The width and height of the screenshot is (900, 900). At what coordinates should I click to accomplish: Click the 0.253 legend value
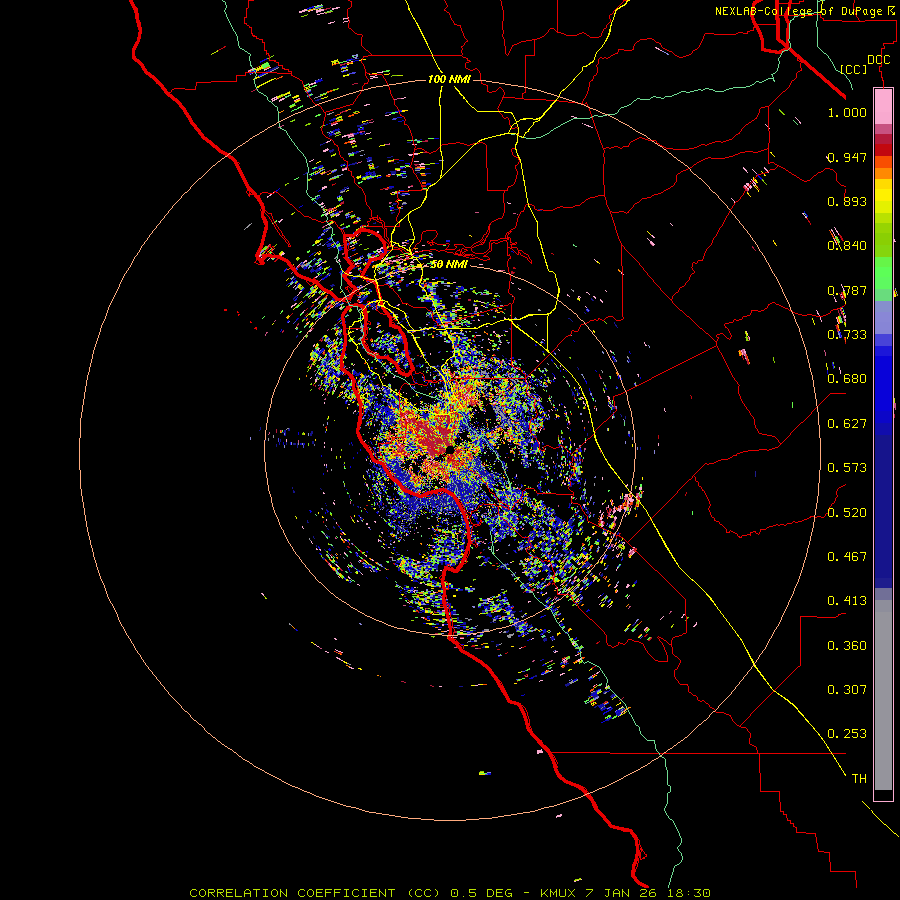click(847, 734)
